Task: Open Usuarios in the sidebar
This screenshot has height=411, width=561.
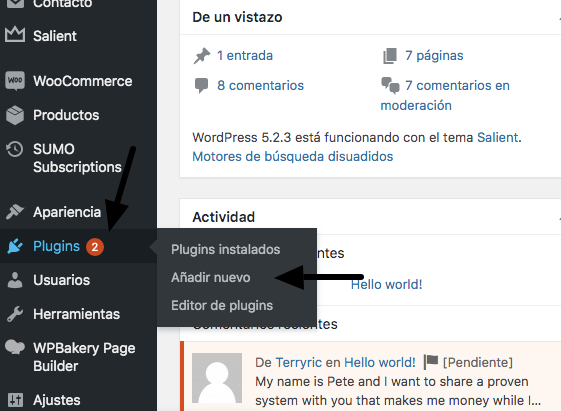Action: point(62,280)
